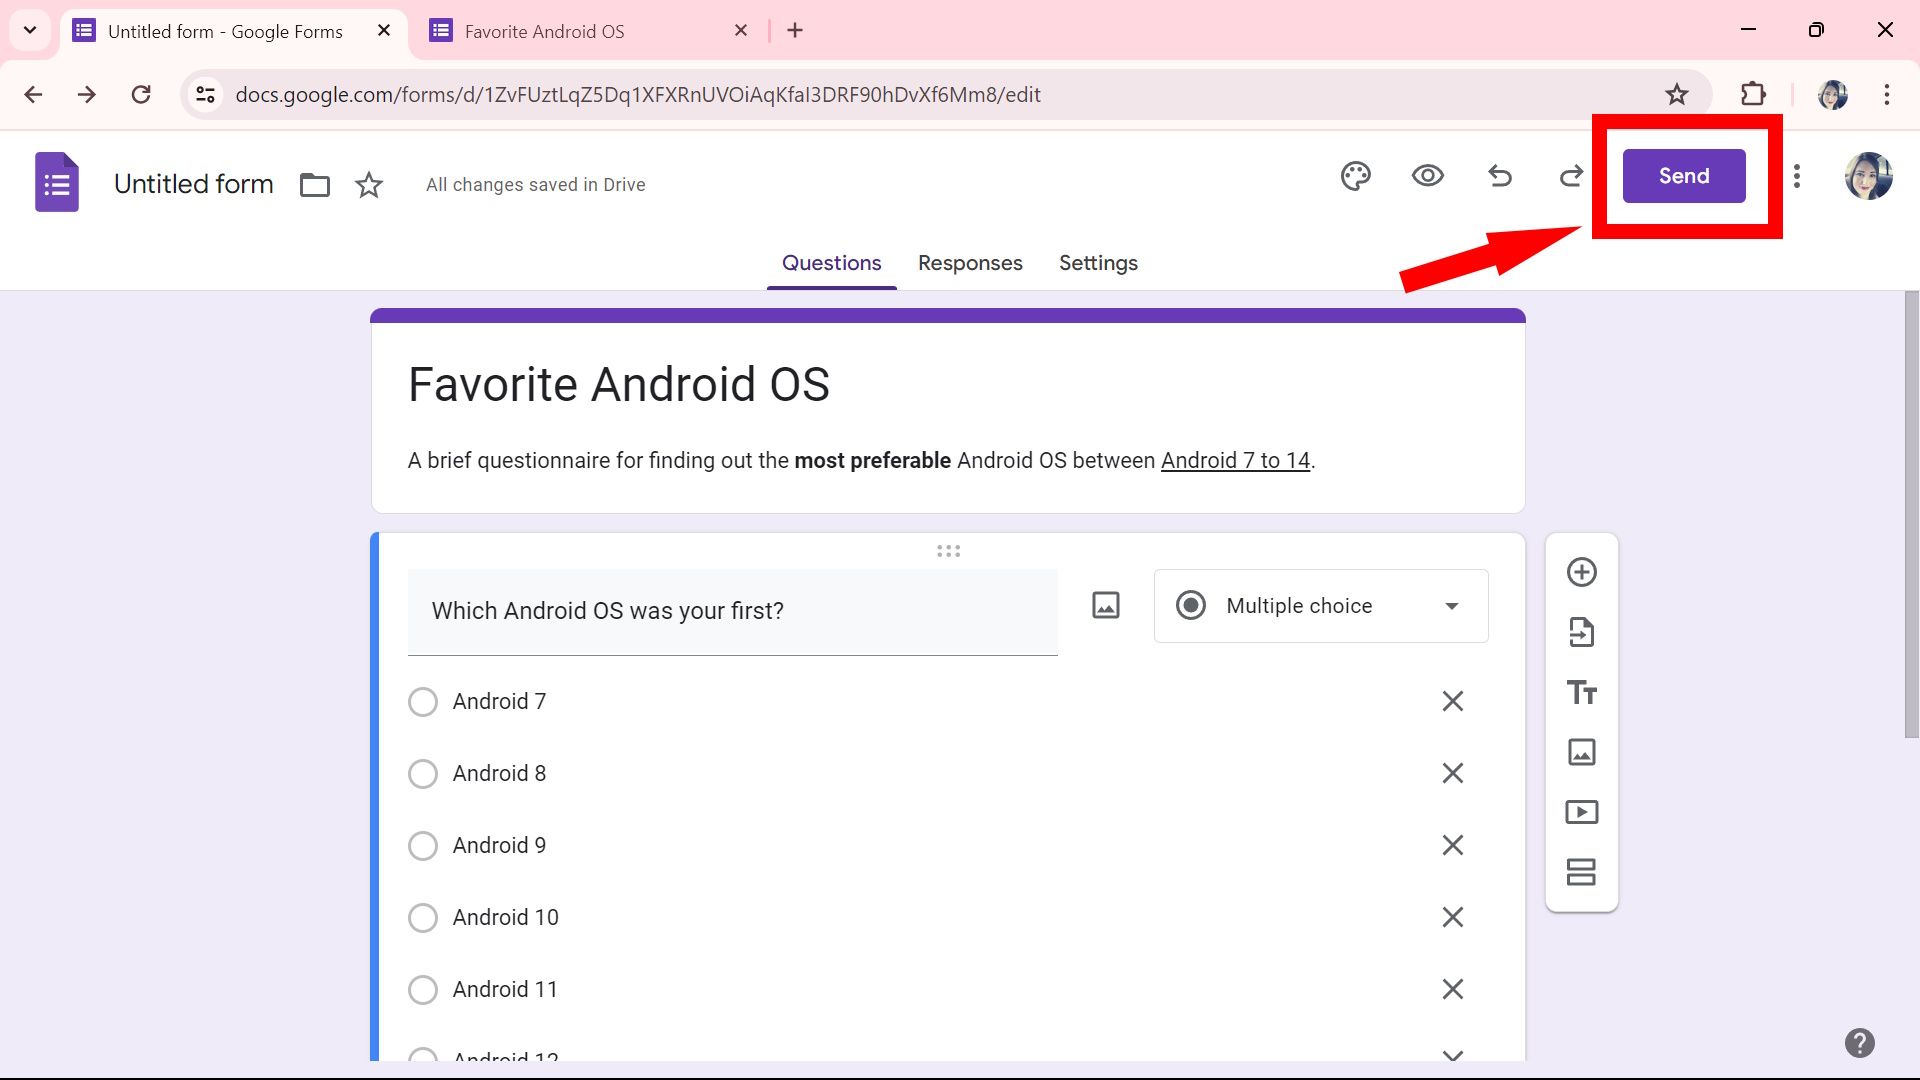1920x1080 pixels.
Task: Add a new section to the form
Action: pos(1581,872)
